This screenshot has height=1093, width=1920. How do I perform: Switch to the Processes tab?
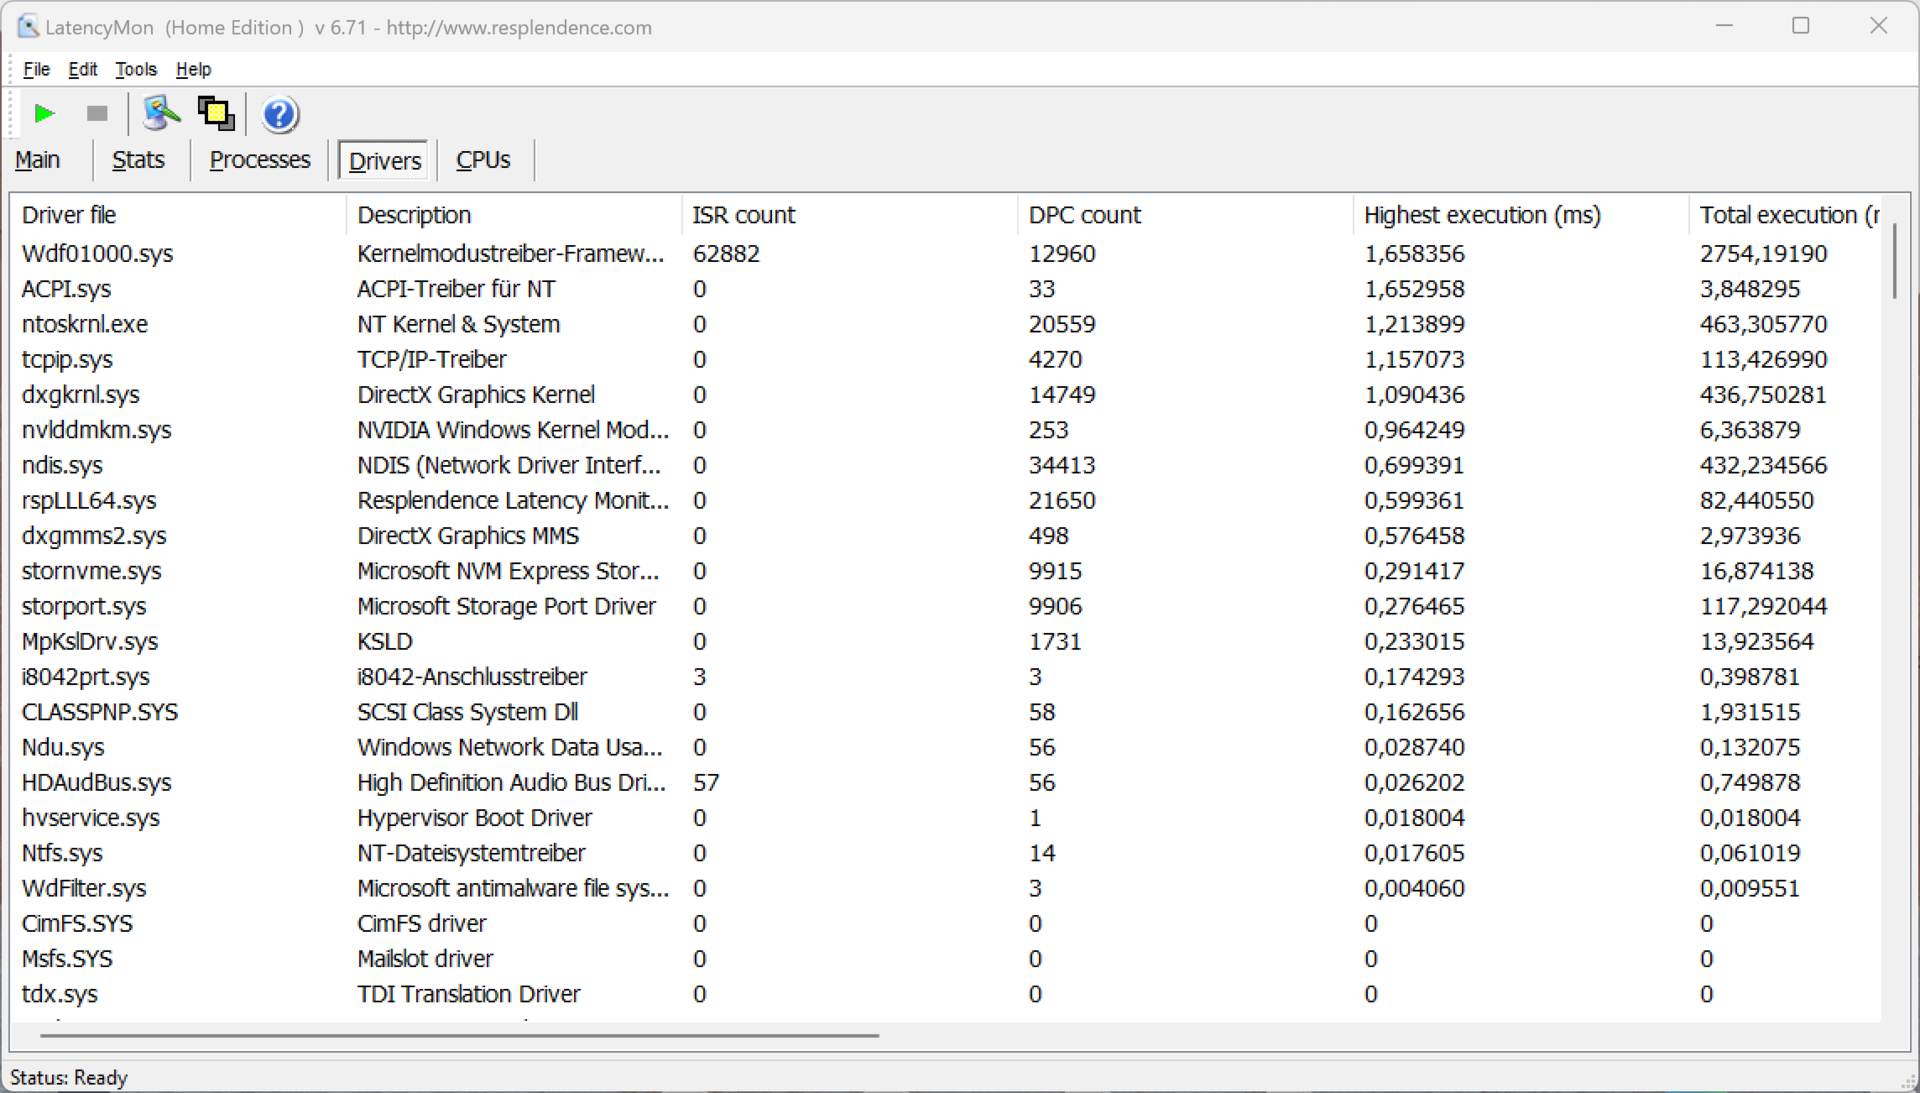(259, 160)
